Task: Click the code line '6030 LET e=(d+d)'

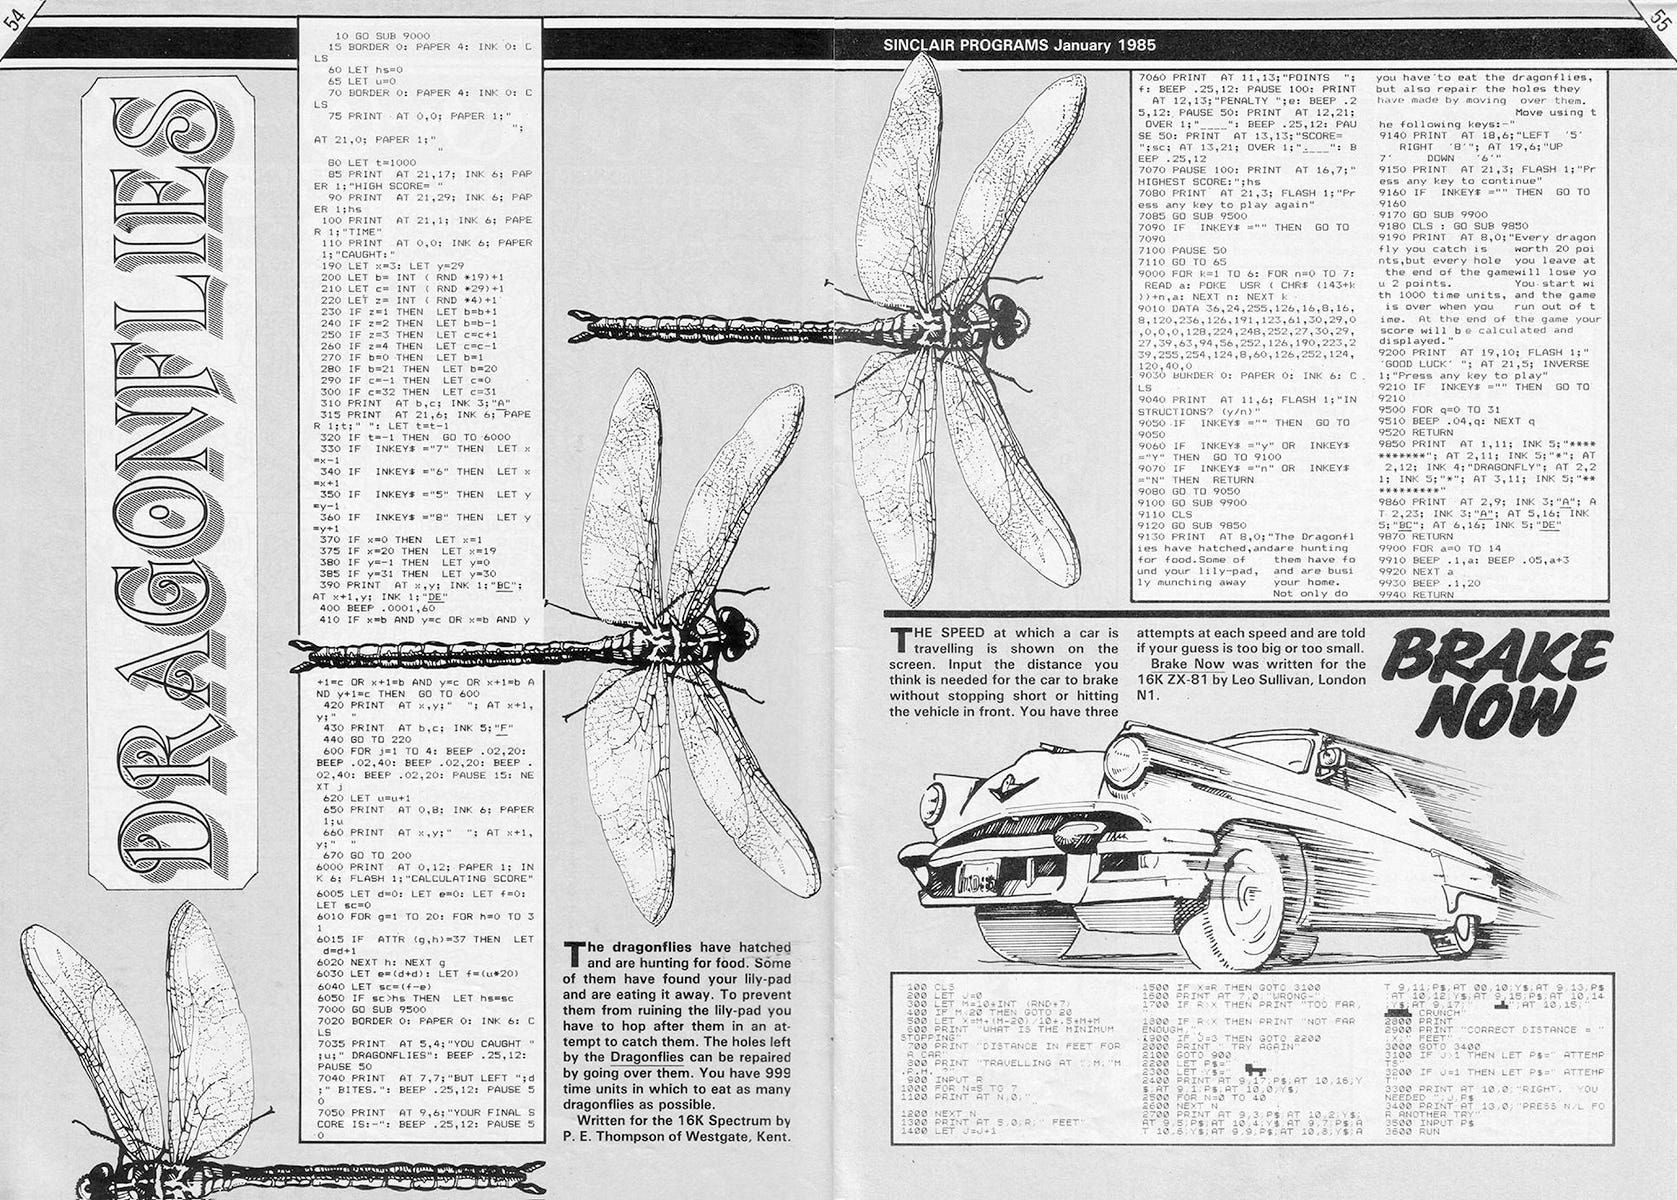Action: point(371,974)
